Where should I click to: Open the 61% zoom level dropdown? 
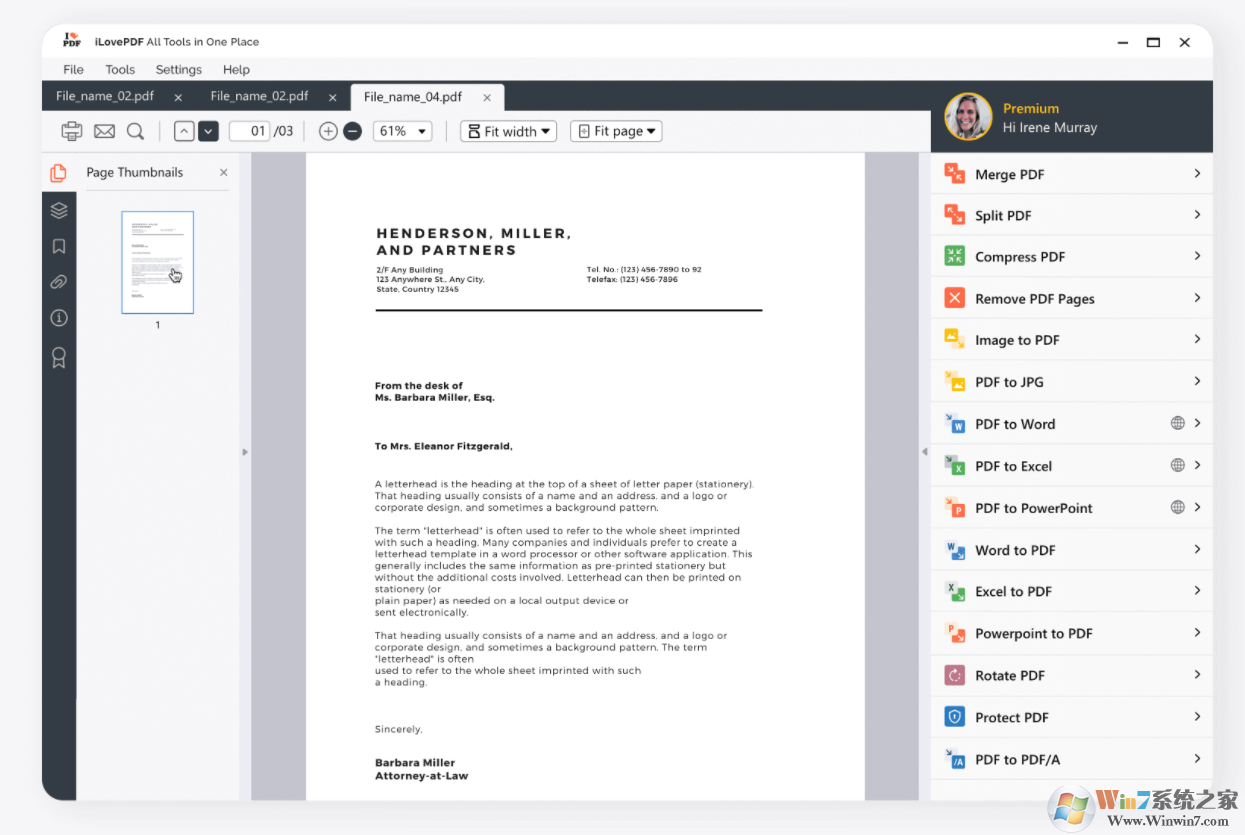pos(402,131)
